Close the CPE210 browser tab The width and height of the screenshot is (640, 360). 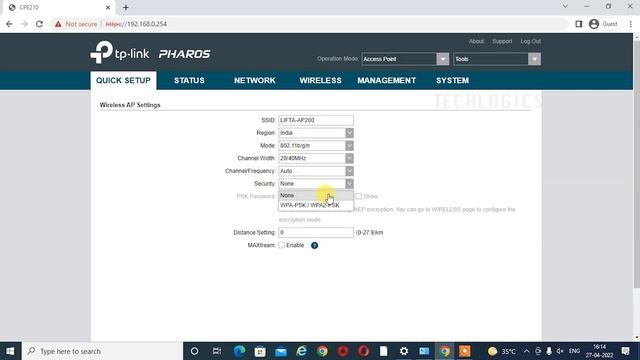(108, 7)
